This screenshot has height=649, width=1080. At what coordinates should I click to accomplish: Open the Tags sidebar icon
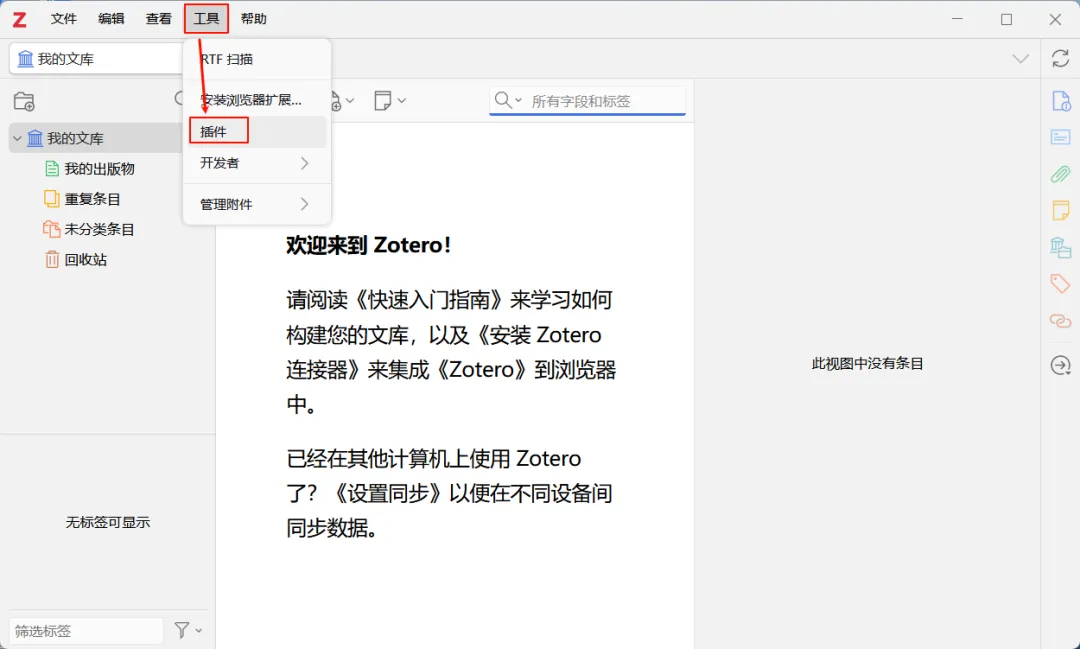1061,283
